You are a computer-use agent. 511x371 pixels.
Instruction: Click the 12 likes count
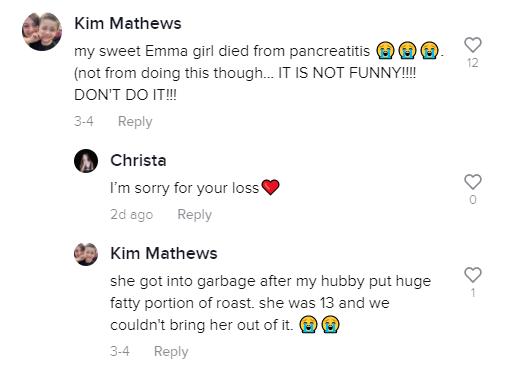(473, 63)
